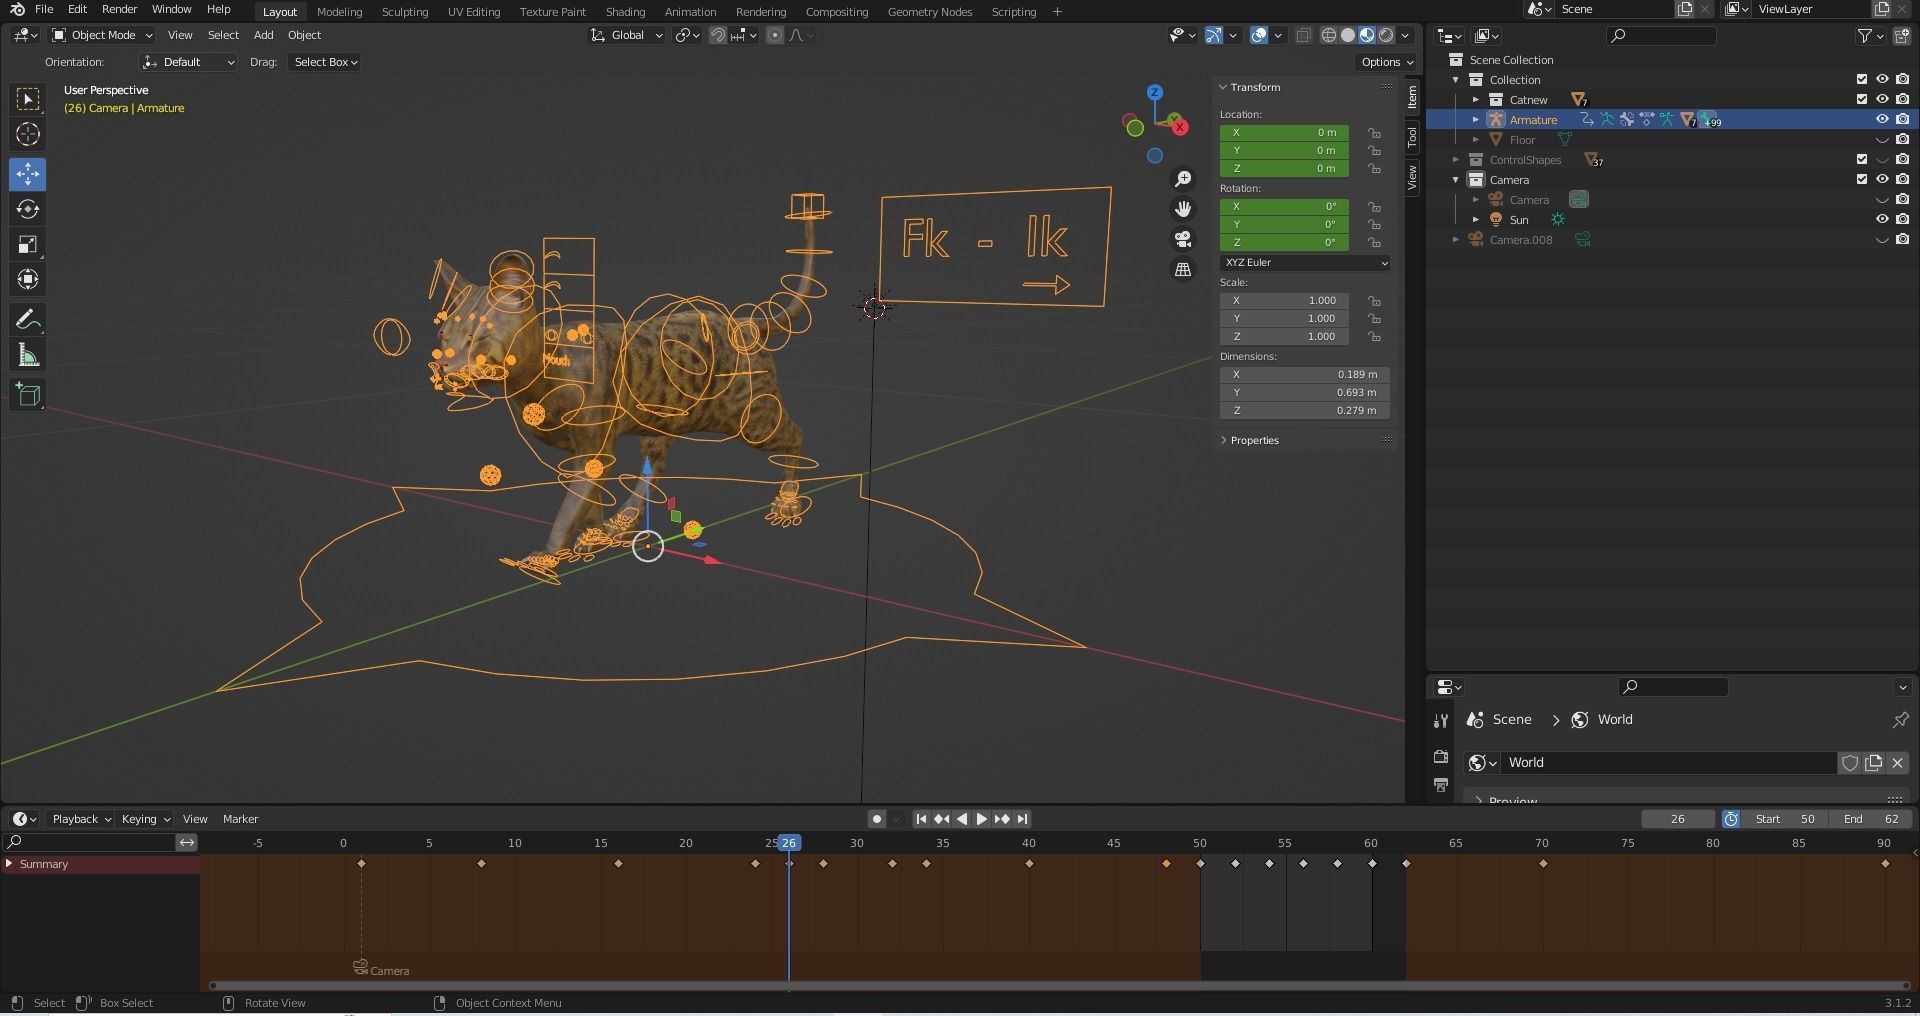Image resolution: width=1920 pixels, height=1016 pixels.
Task: Switch to material preview shading
Action: pos(1367,35)
